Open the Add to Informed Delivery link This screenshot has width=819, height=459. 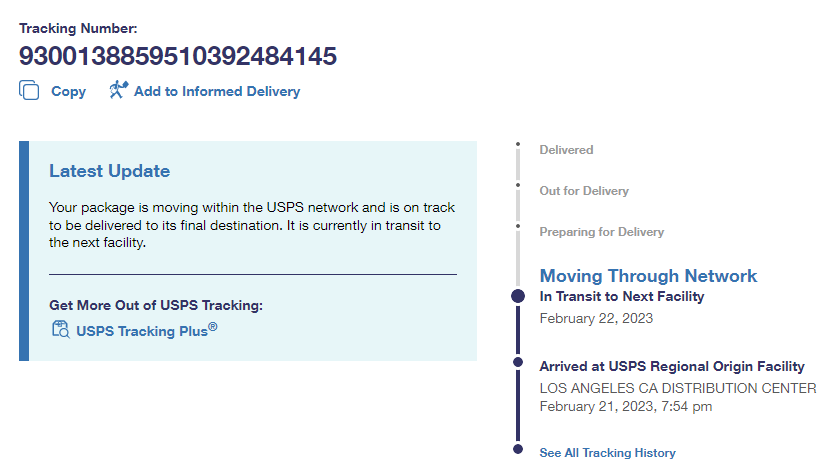(216, 91)
